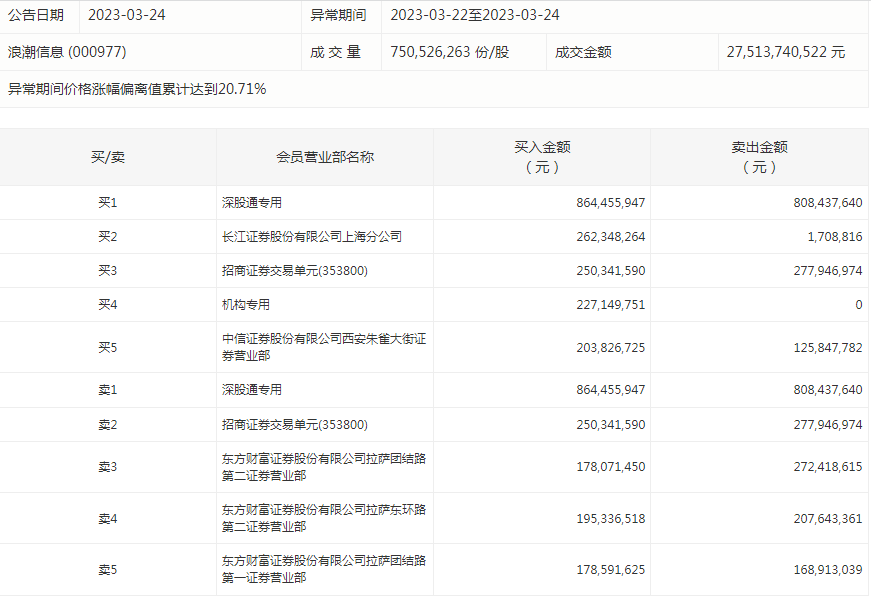
Task: Open 招商证券交易单元(353800) in the 卖2 row
Action: 295,425
